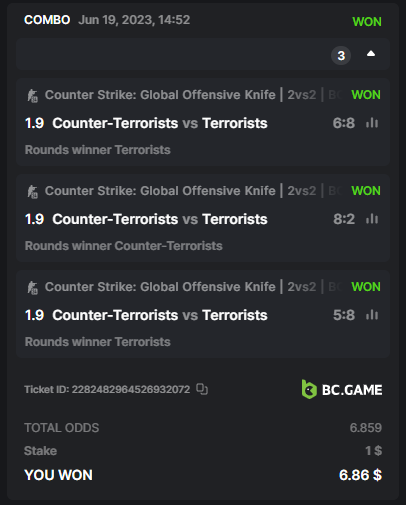Open the match with 8:2 score
Image resolution: width=406 pixels, height=505 pixels.
[x=160, y=219]
